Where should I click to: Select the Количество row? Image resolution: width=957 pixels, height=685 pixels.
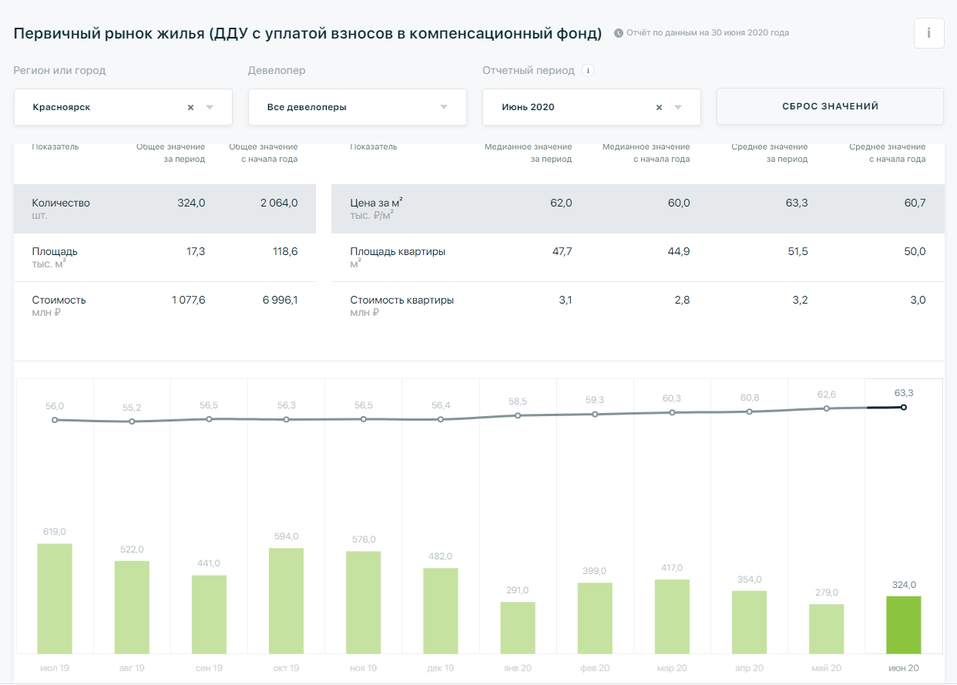[x=165, y=209]
